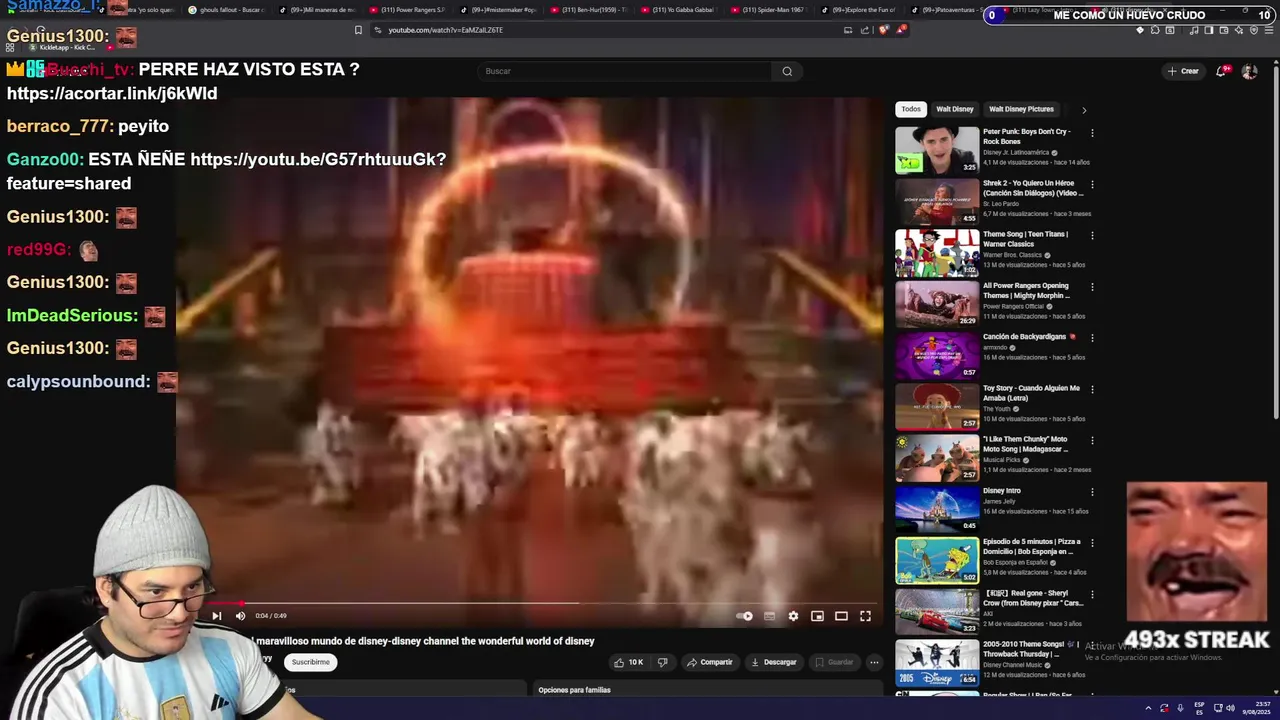This screenshot has width=1280, height=720.
Task: Open the account avatar menu
Action: [x=1249, y=71]
